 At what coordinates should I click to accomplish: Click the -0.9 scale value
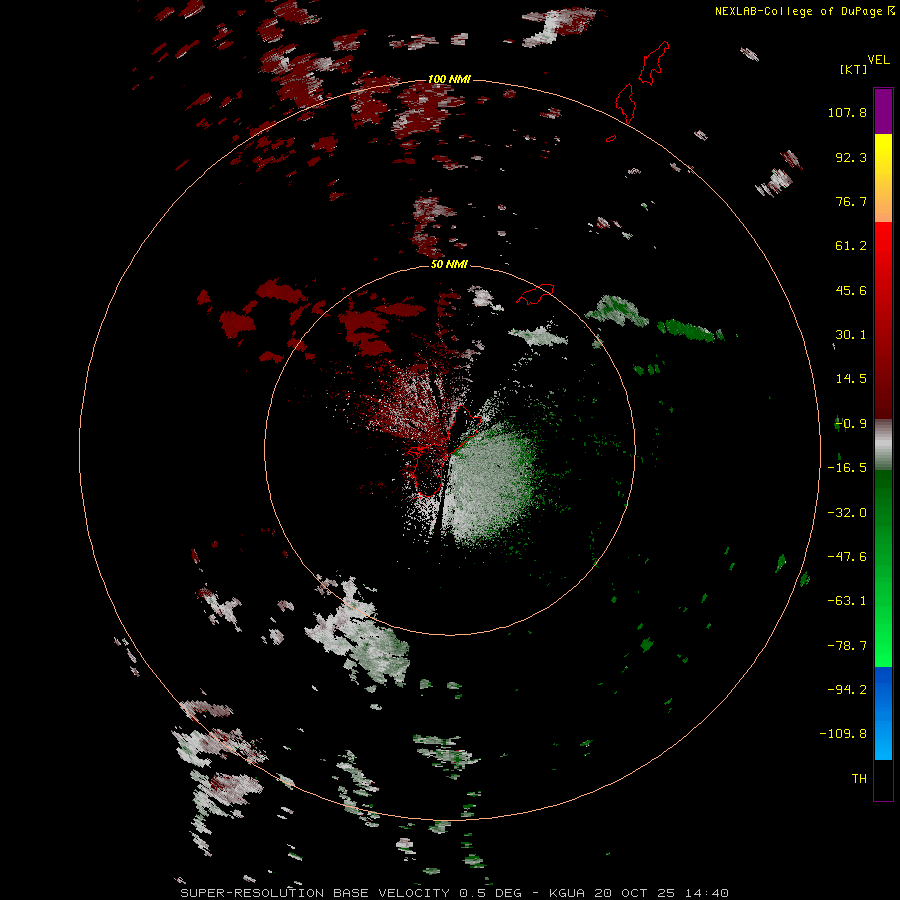(851, 424)
